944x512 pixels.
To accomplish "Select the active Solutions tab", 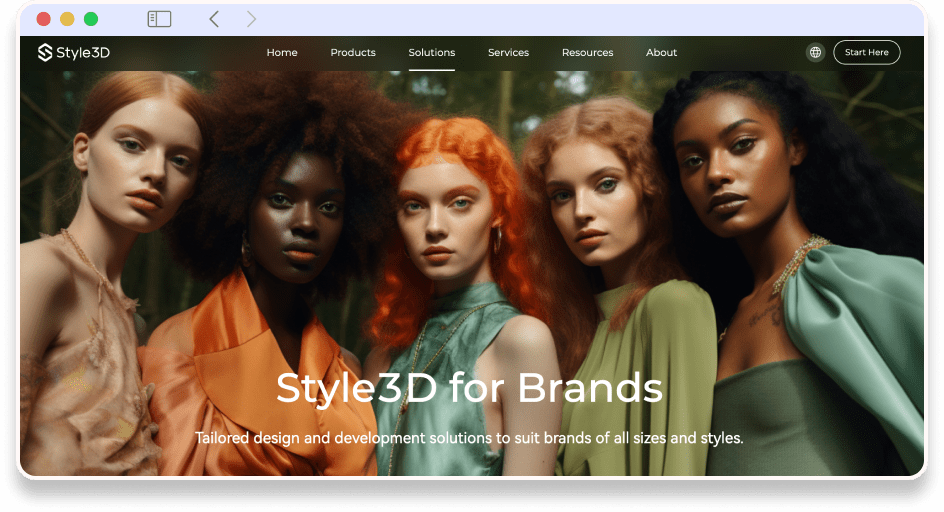I will pos(432,53).
